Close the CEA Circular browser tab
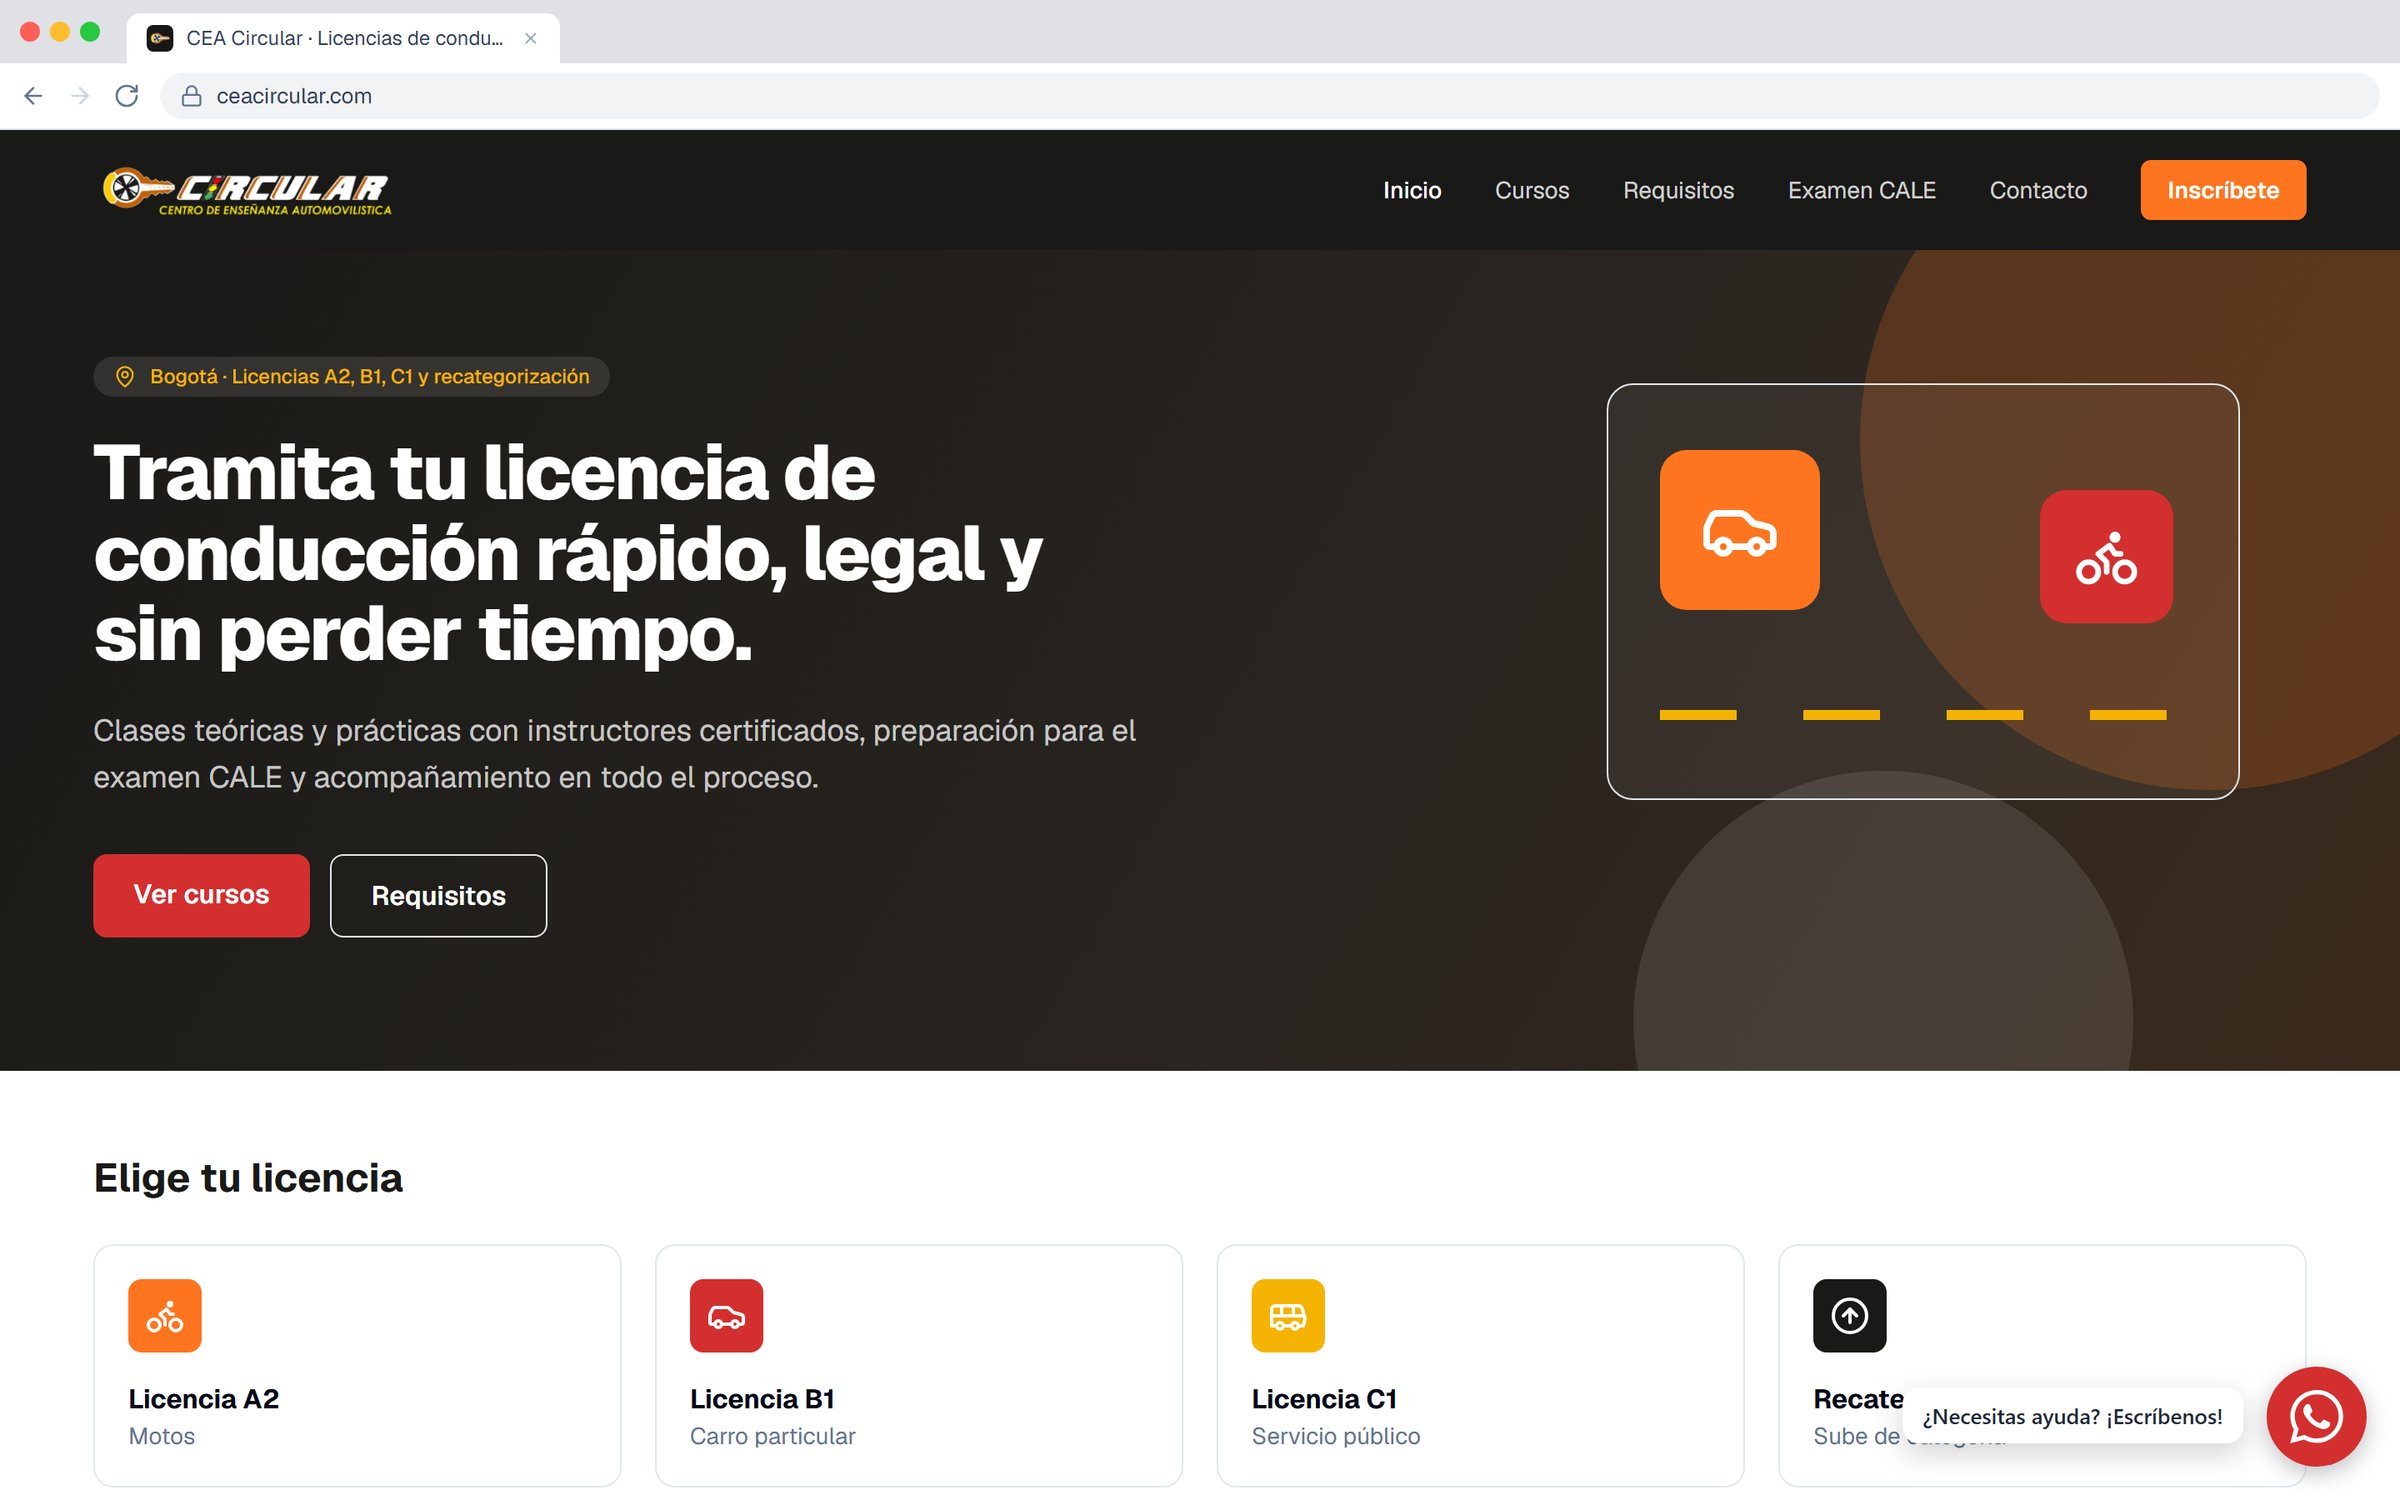The width and height of the screenshot is (2400, 1500). (531, 38)
